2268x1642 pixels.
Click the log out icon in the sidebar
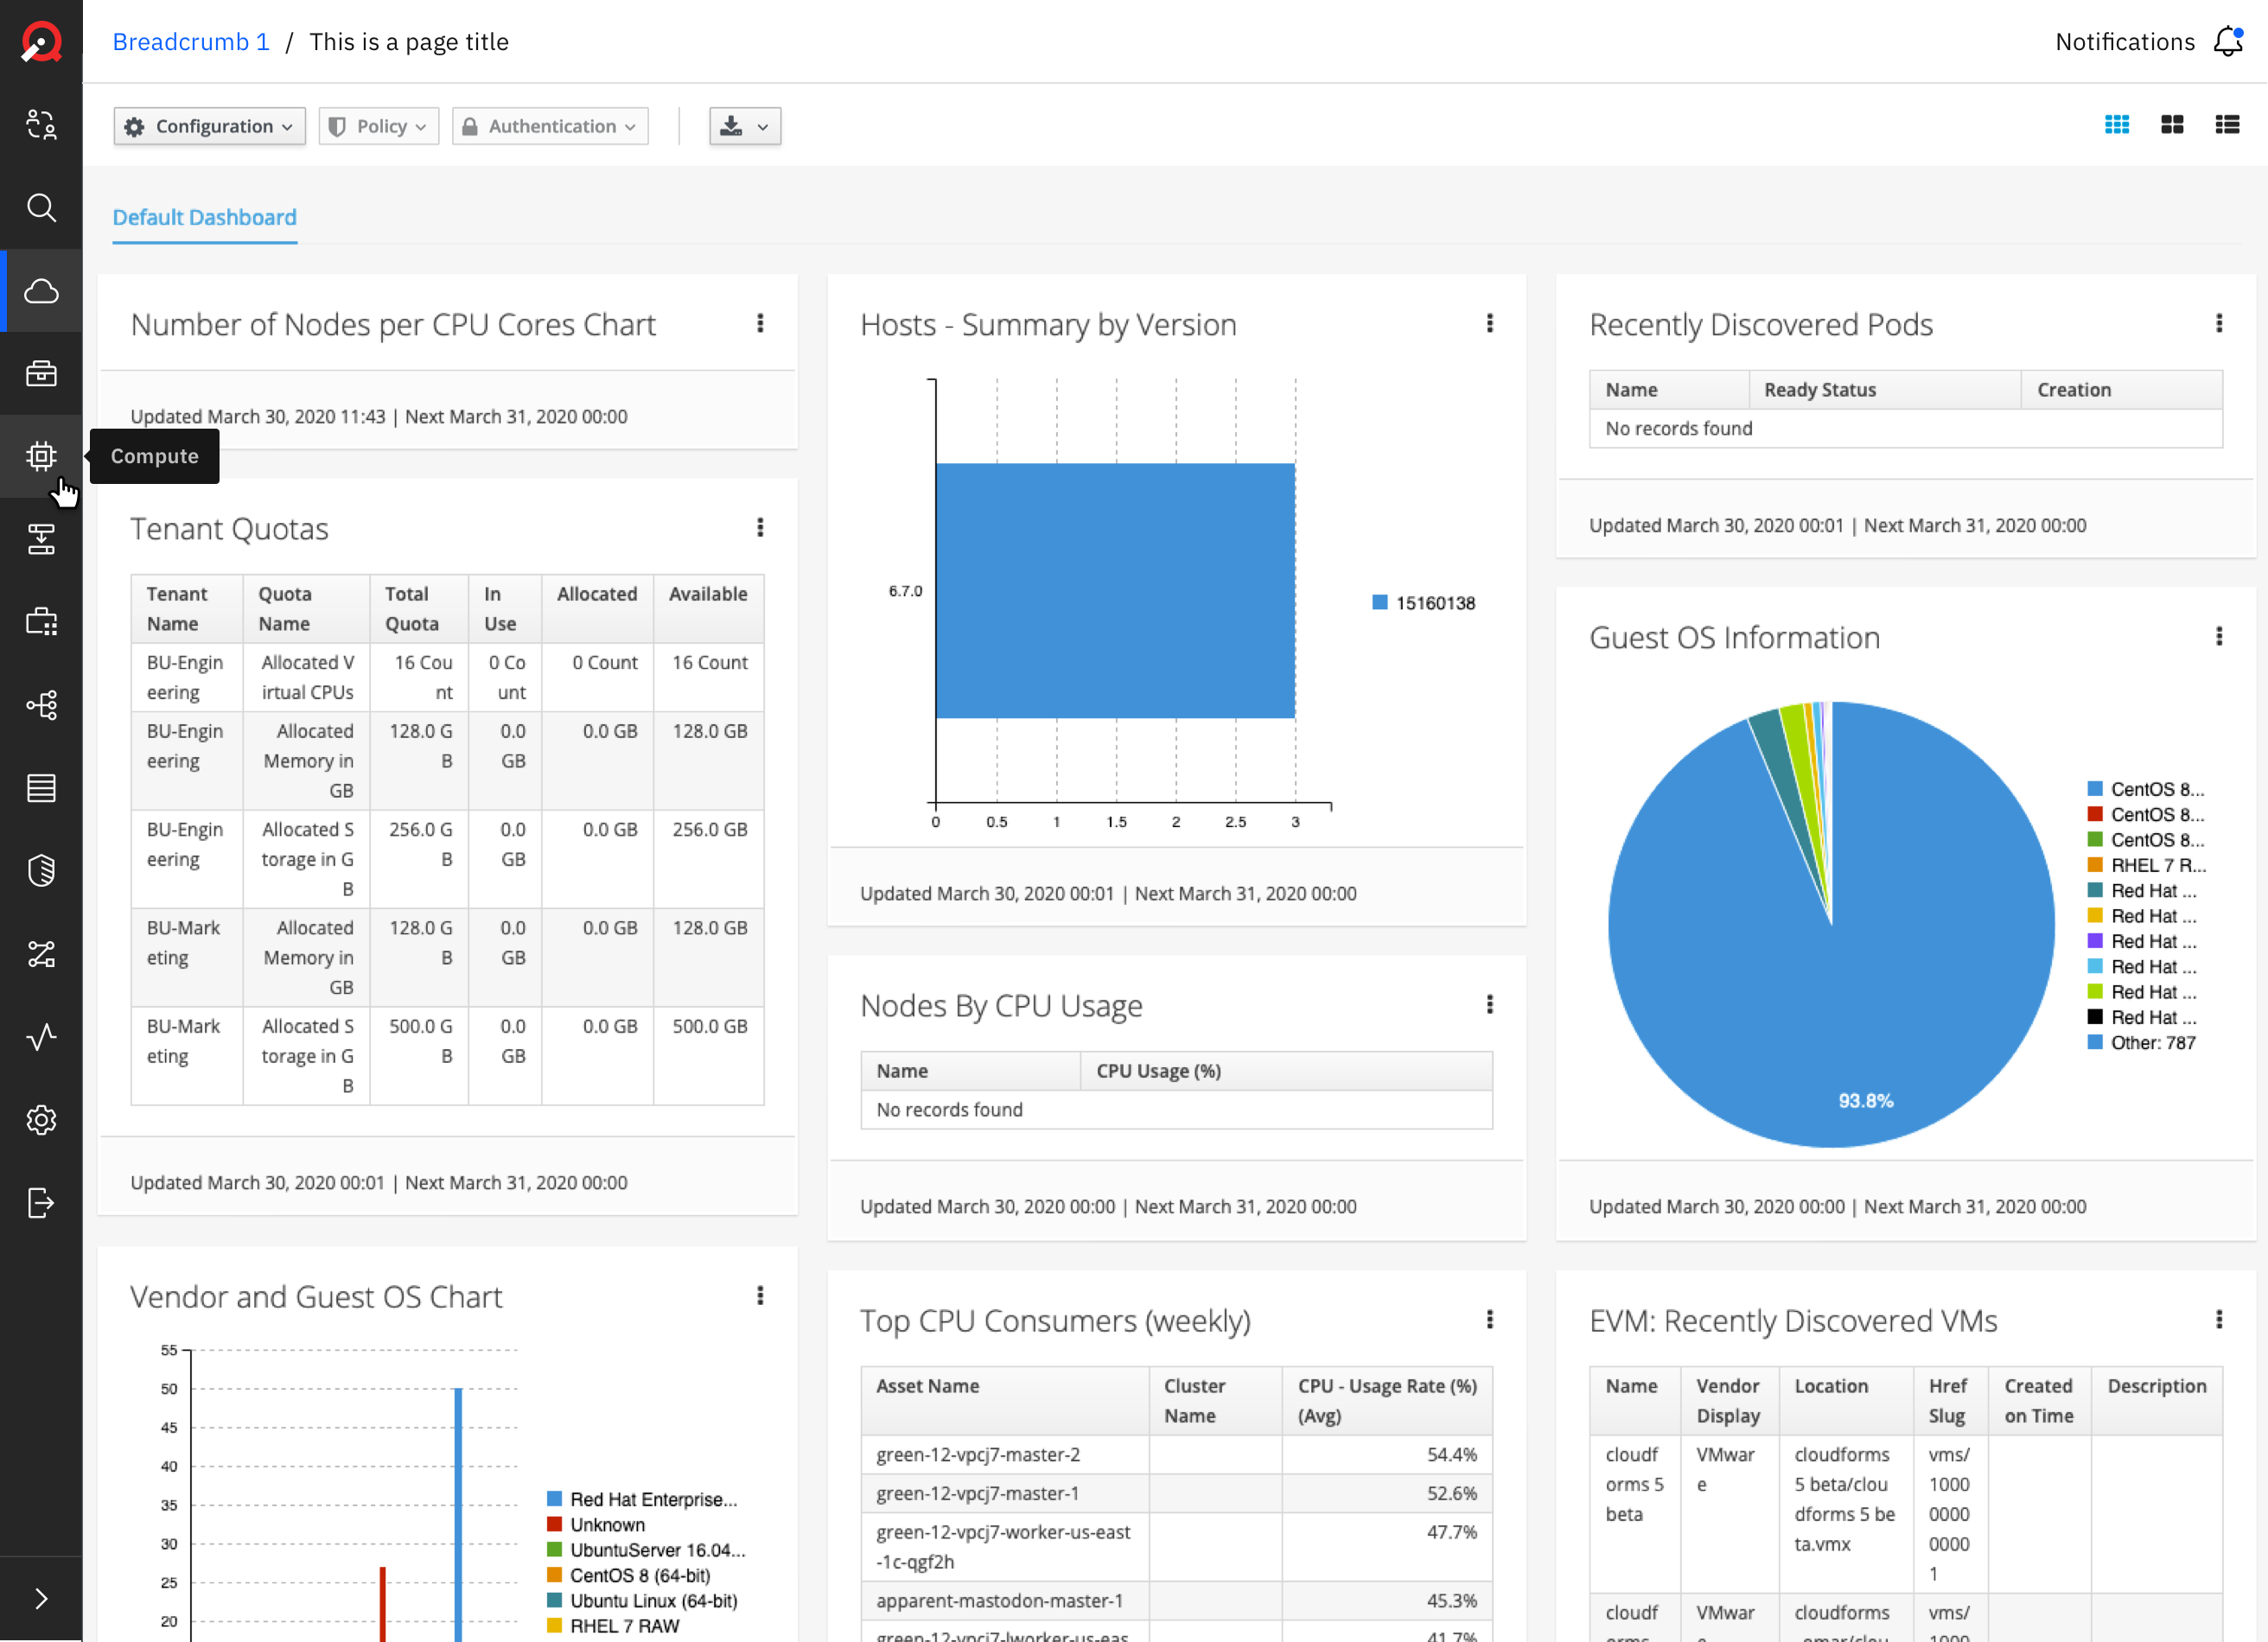(41, 1203)
